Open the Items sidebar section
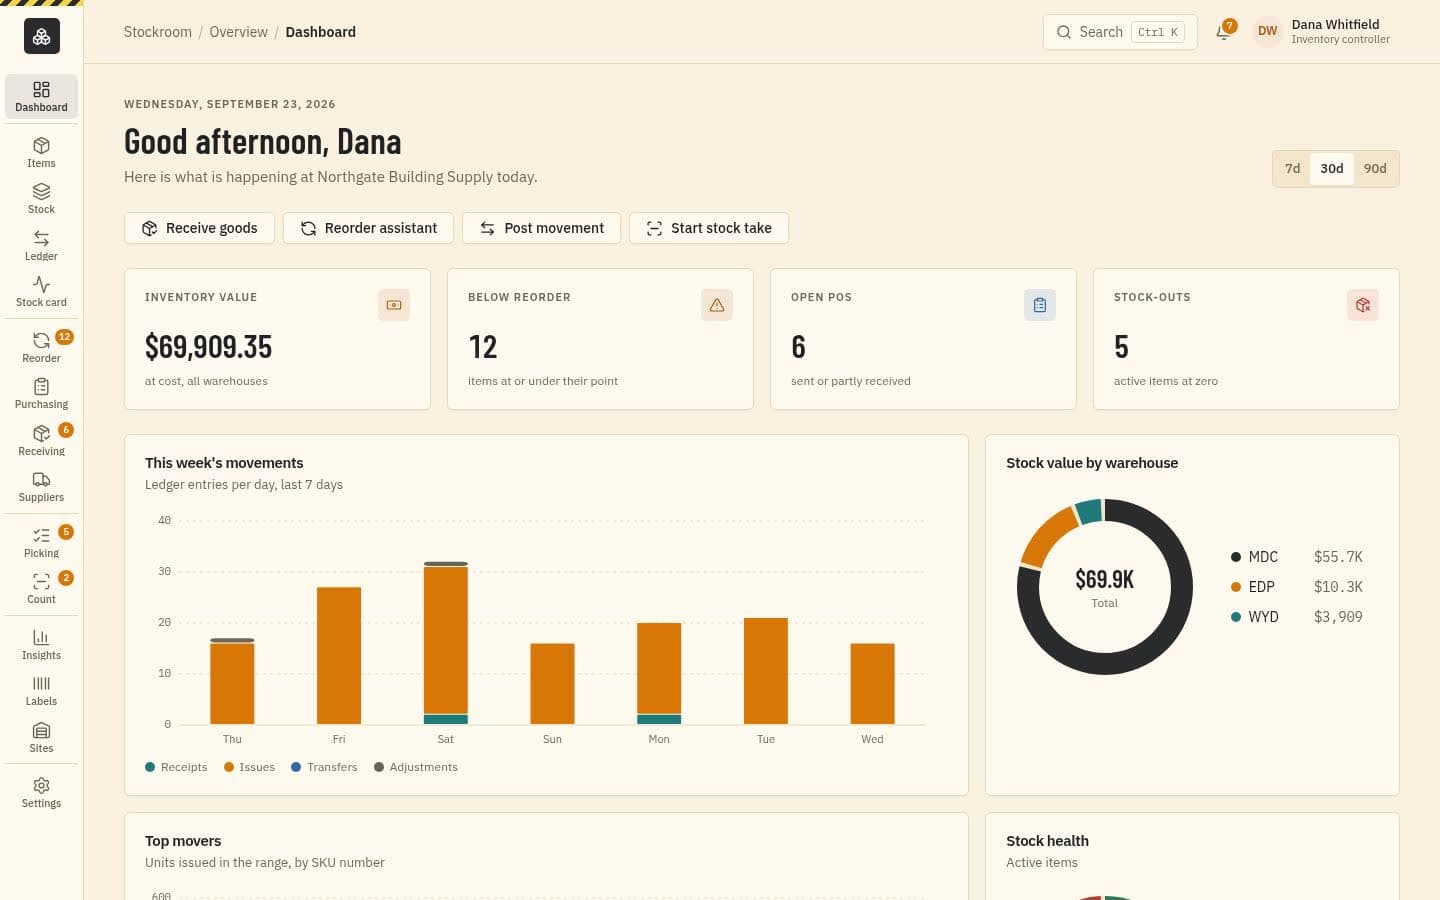The width and height of the screenshot is (1440, 900). [41, 153]
